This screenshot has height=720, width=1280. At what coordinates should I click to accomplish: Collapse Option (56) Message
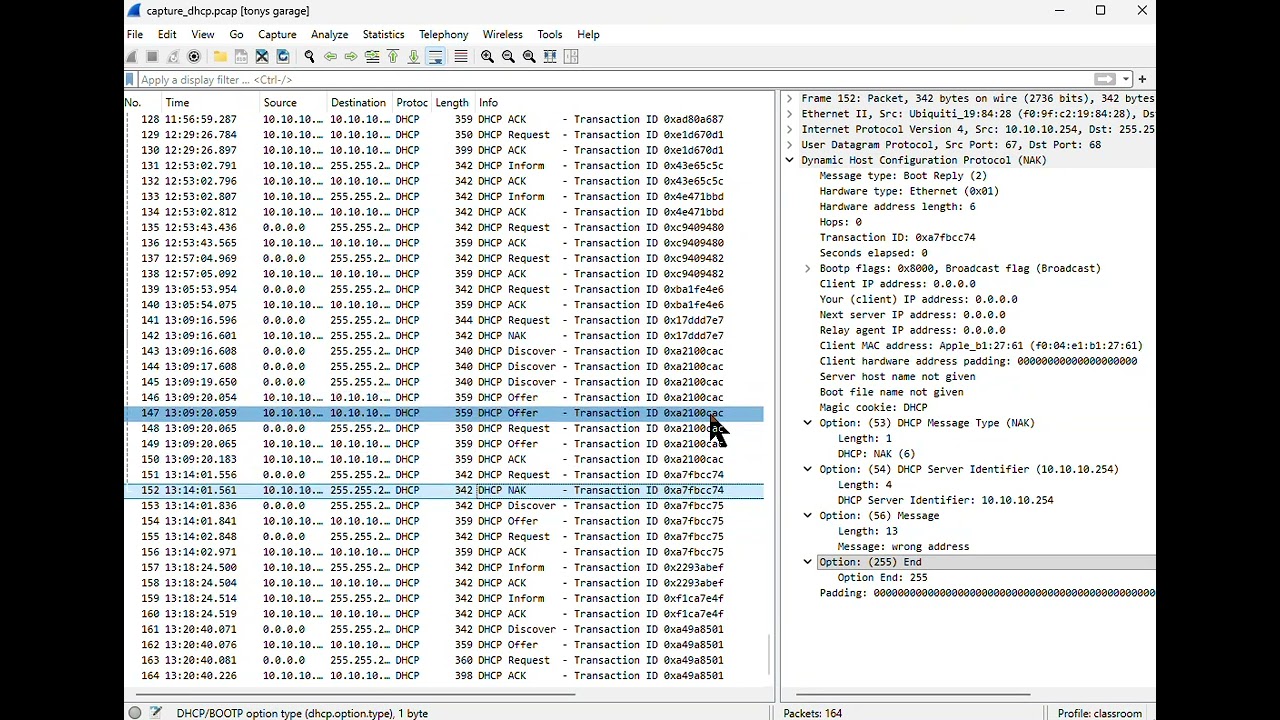808,516
